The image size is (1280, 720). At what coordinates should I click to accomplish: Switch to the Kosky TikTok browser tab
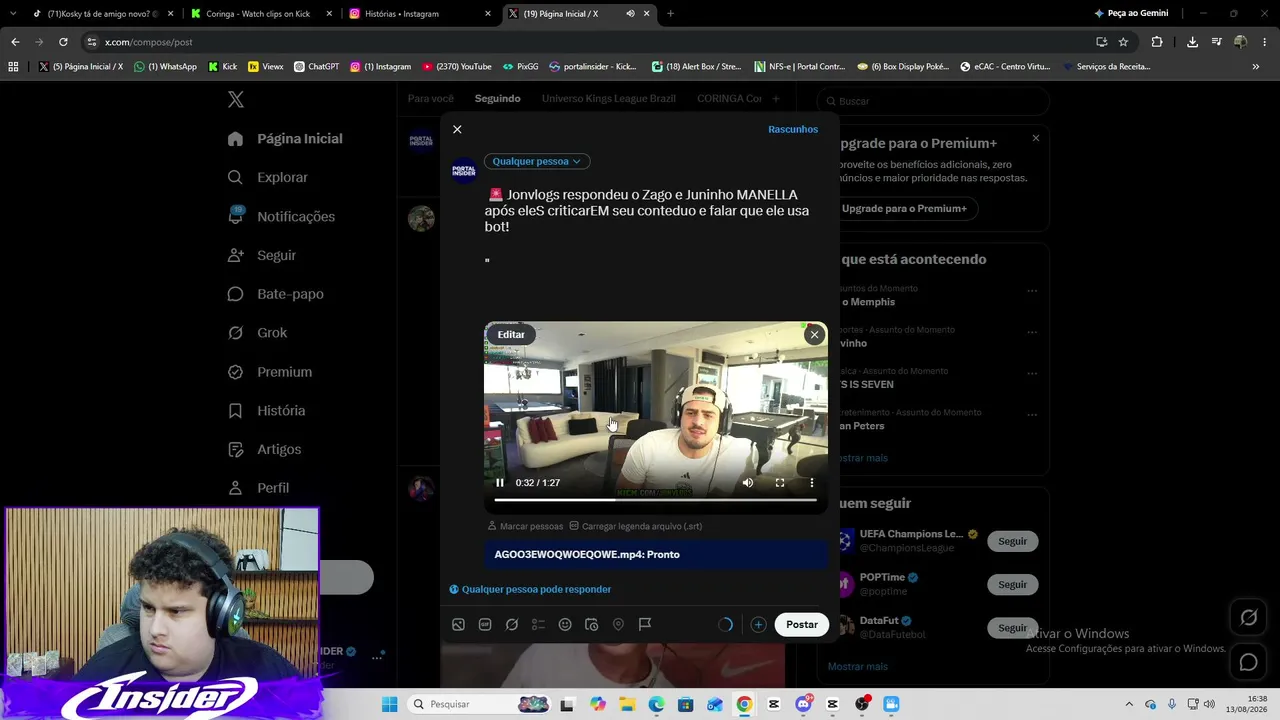(x=102, y=14)
